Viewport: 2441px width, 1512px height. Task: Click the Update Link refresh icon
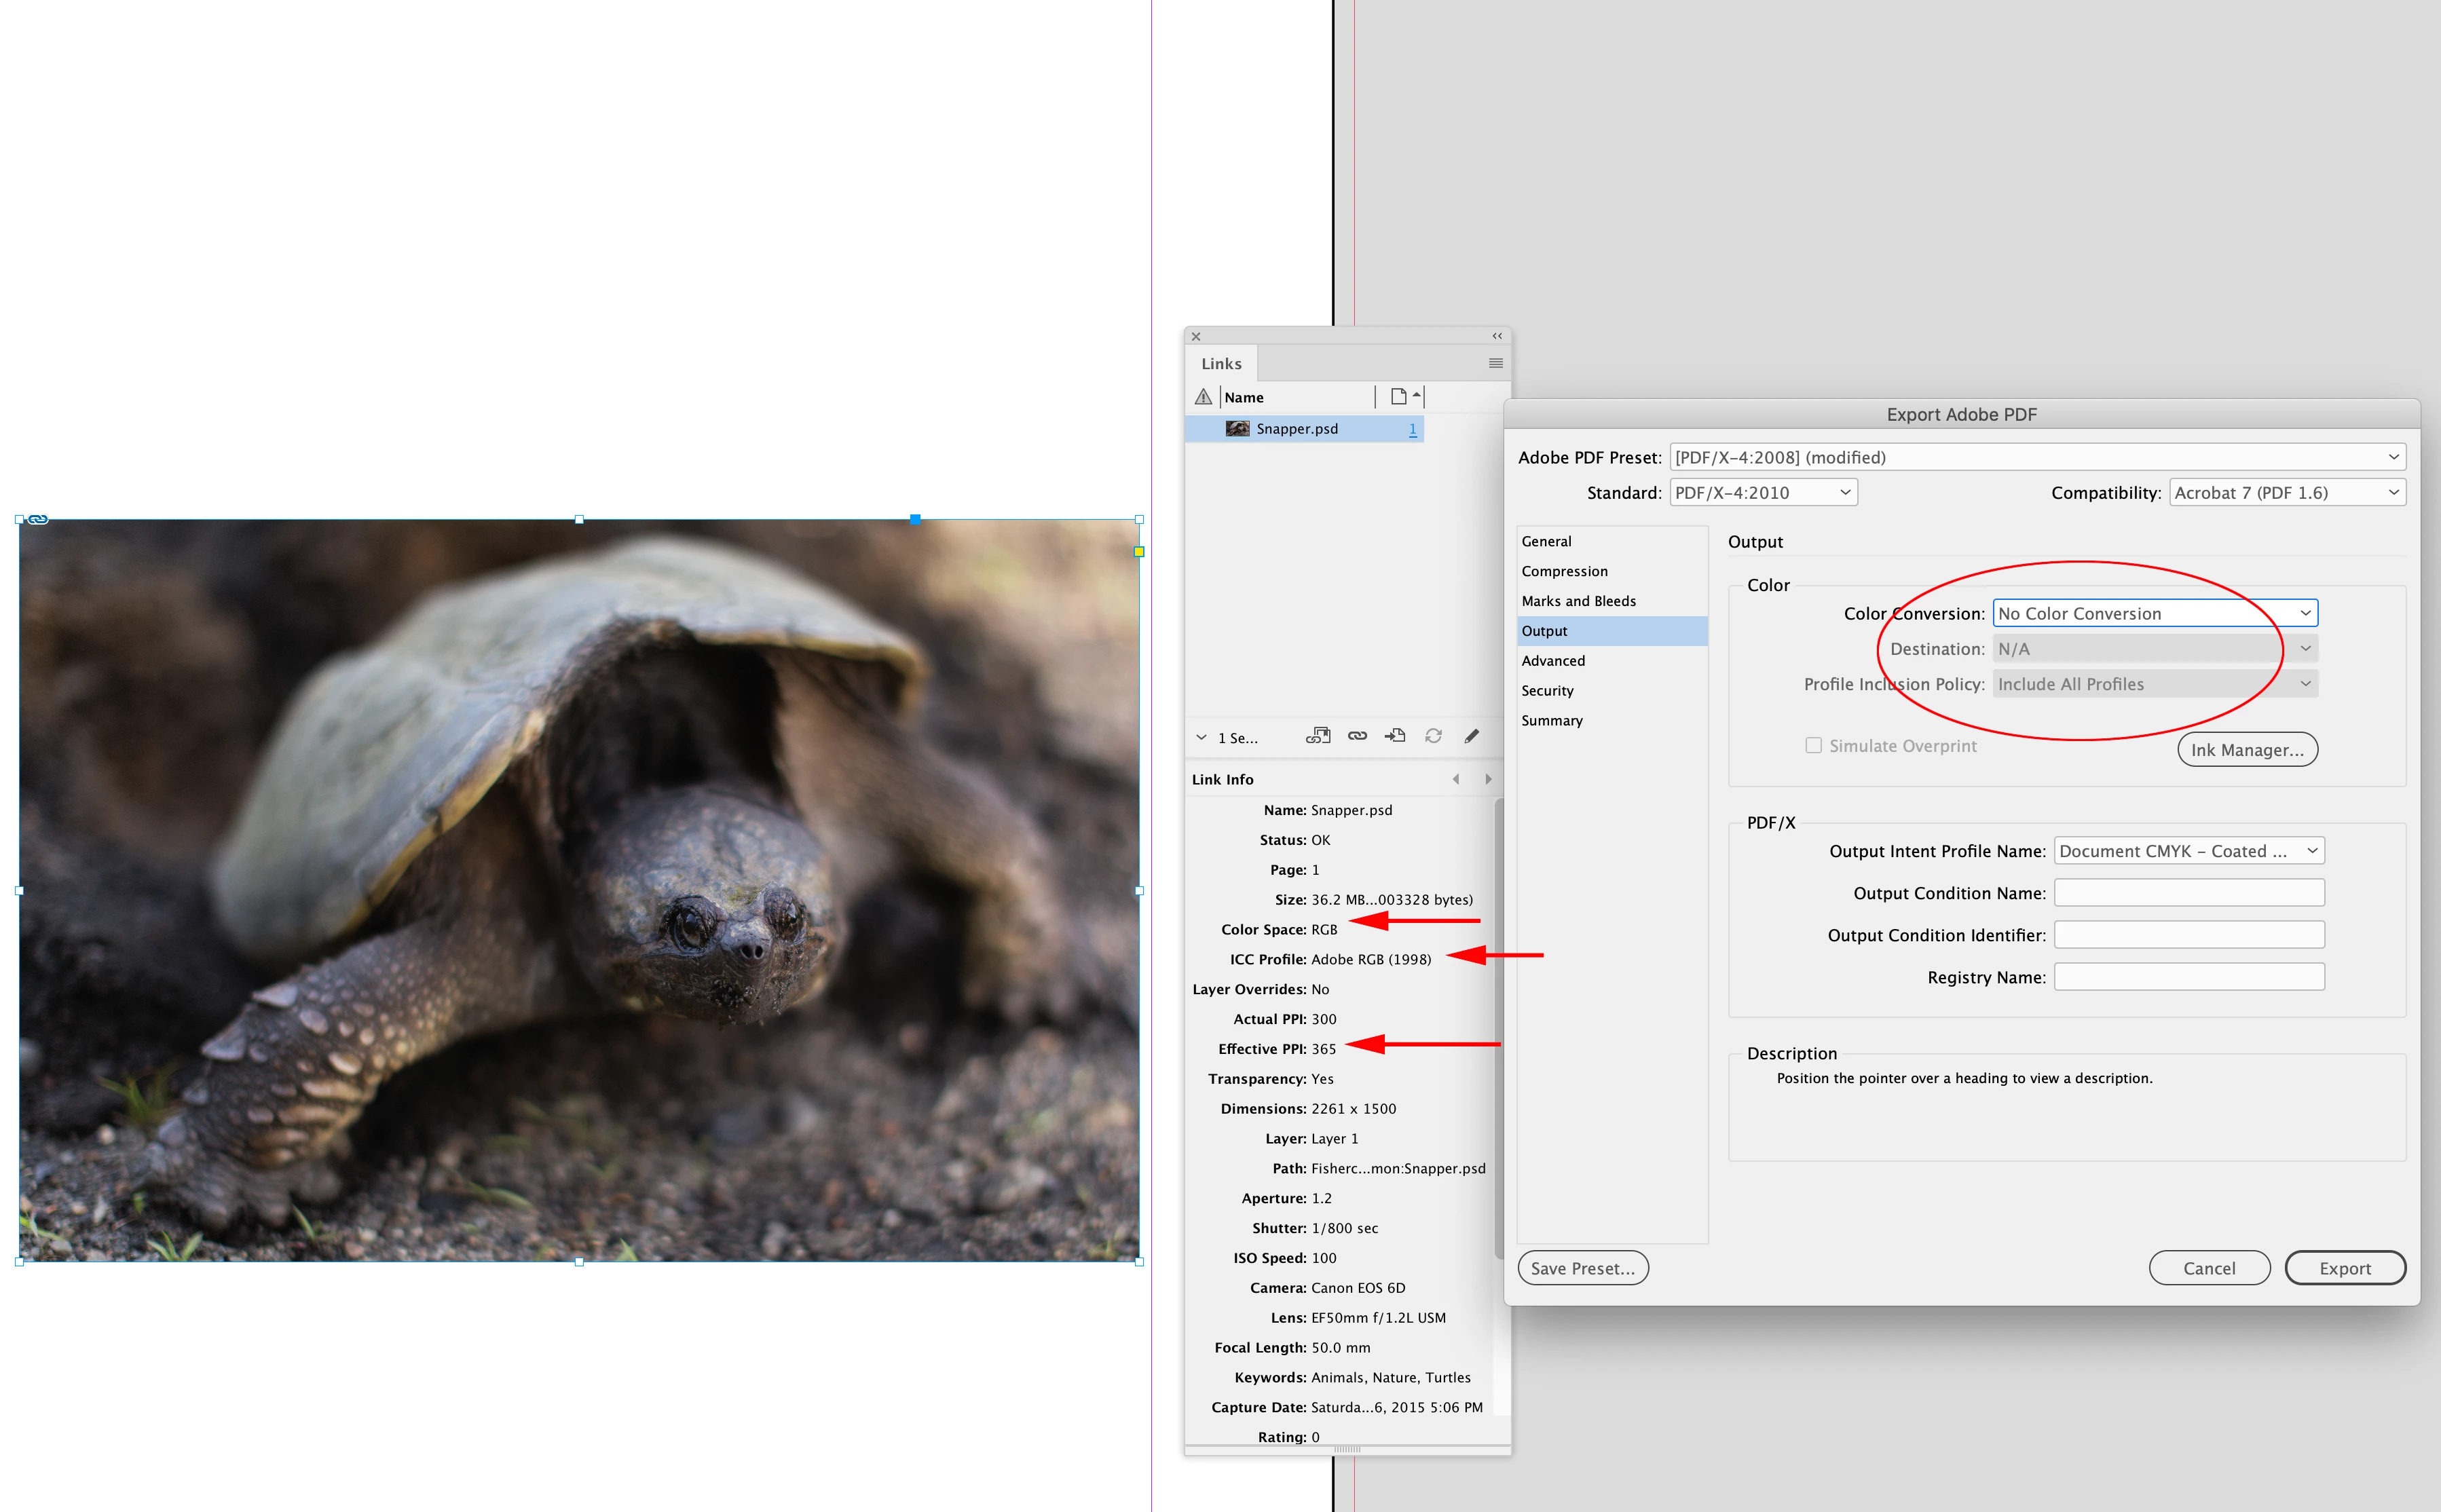pos(1433,736)
